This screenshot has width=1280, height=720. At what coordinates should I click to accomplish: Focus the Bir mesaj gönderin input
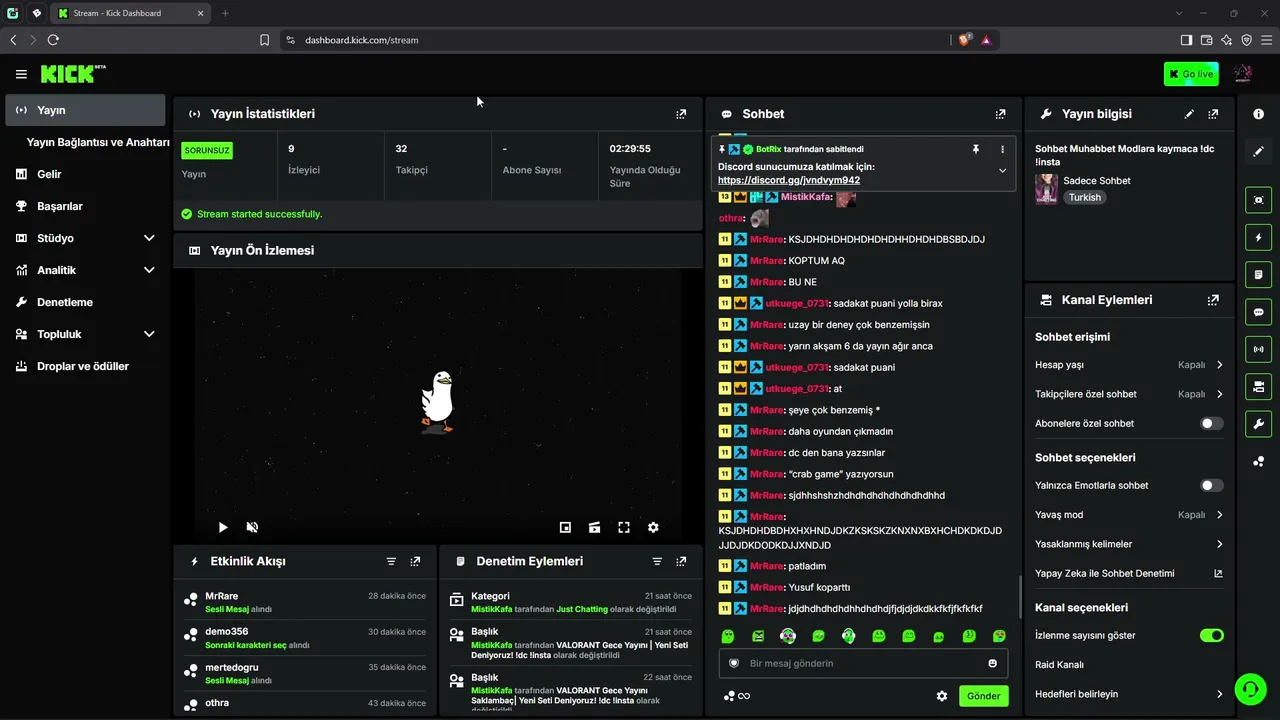click(x=863, y=663)
